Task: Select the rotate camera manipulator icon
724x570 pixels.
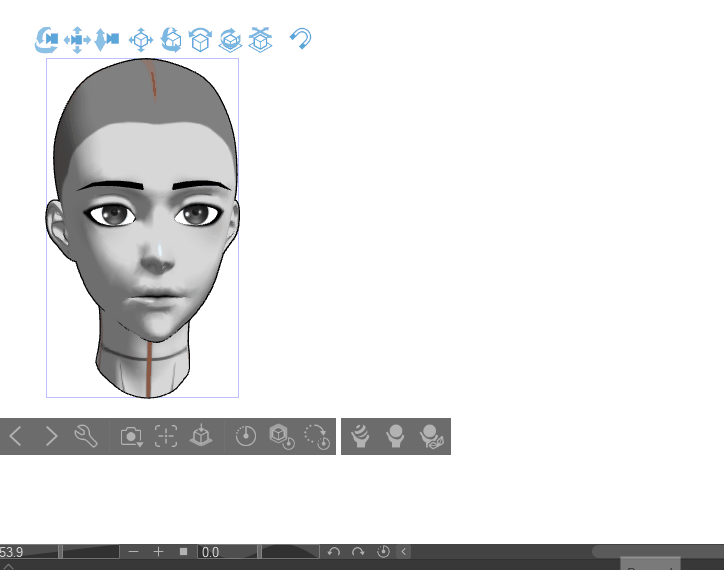Action: pyautogui.click(x=46, y=40)
